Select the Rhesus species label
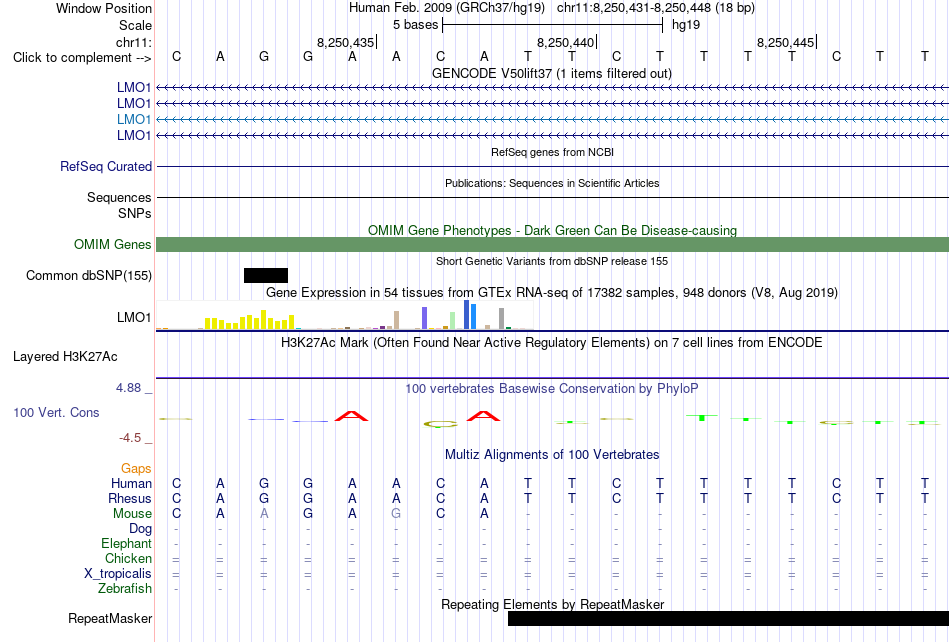The image size is (950, 642). pyautogui.click(x=130, y=498)
